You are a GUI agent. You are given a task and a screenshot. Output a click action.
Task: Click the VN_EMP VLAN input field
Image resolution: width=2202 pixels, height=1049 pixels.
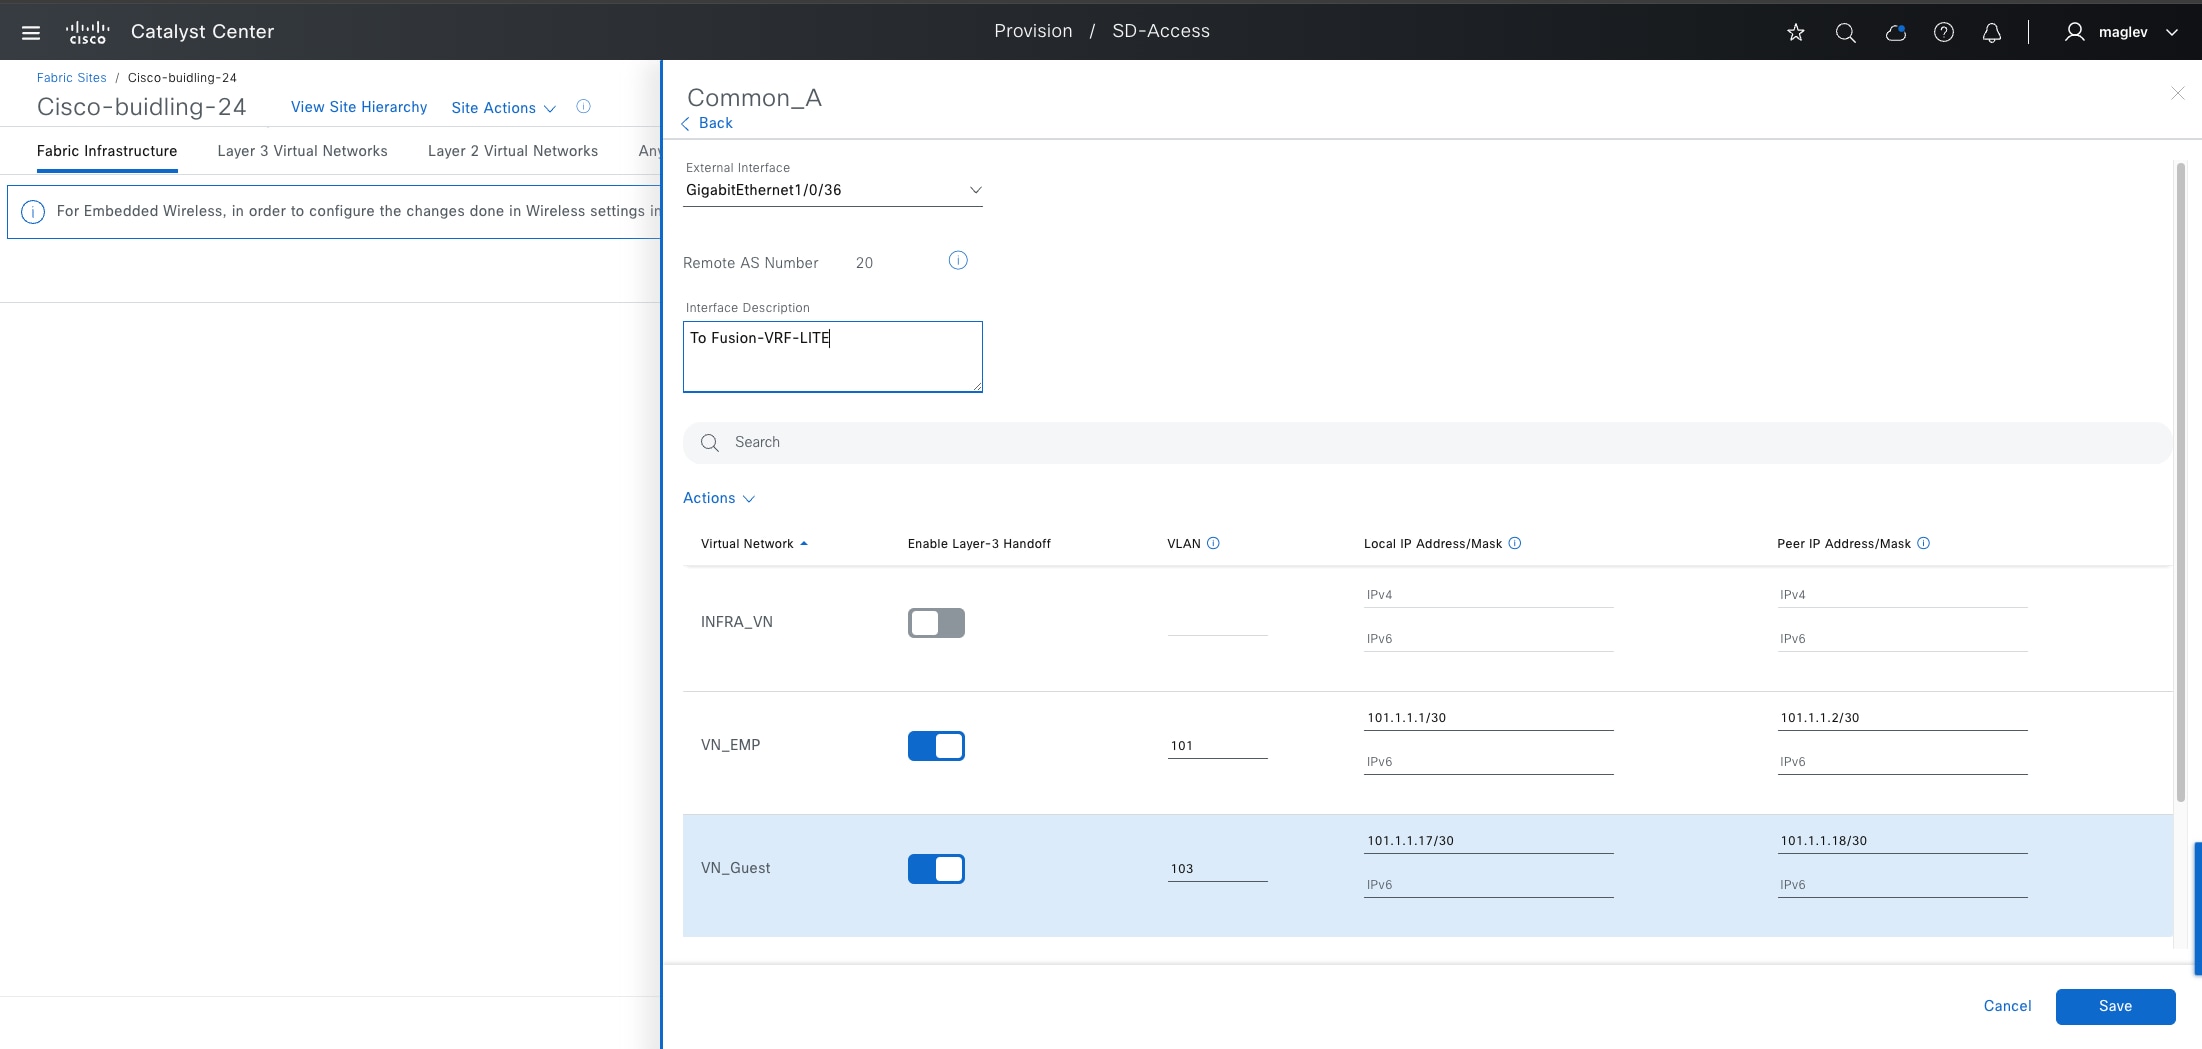[1216, 746]
